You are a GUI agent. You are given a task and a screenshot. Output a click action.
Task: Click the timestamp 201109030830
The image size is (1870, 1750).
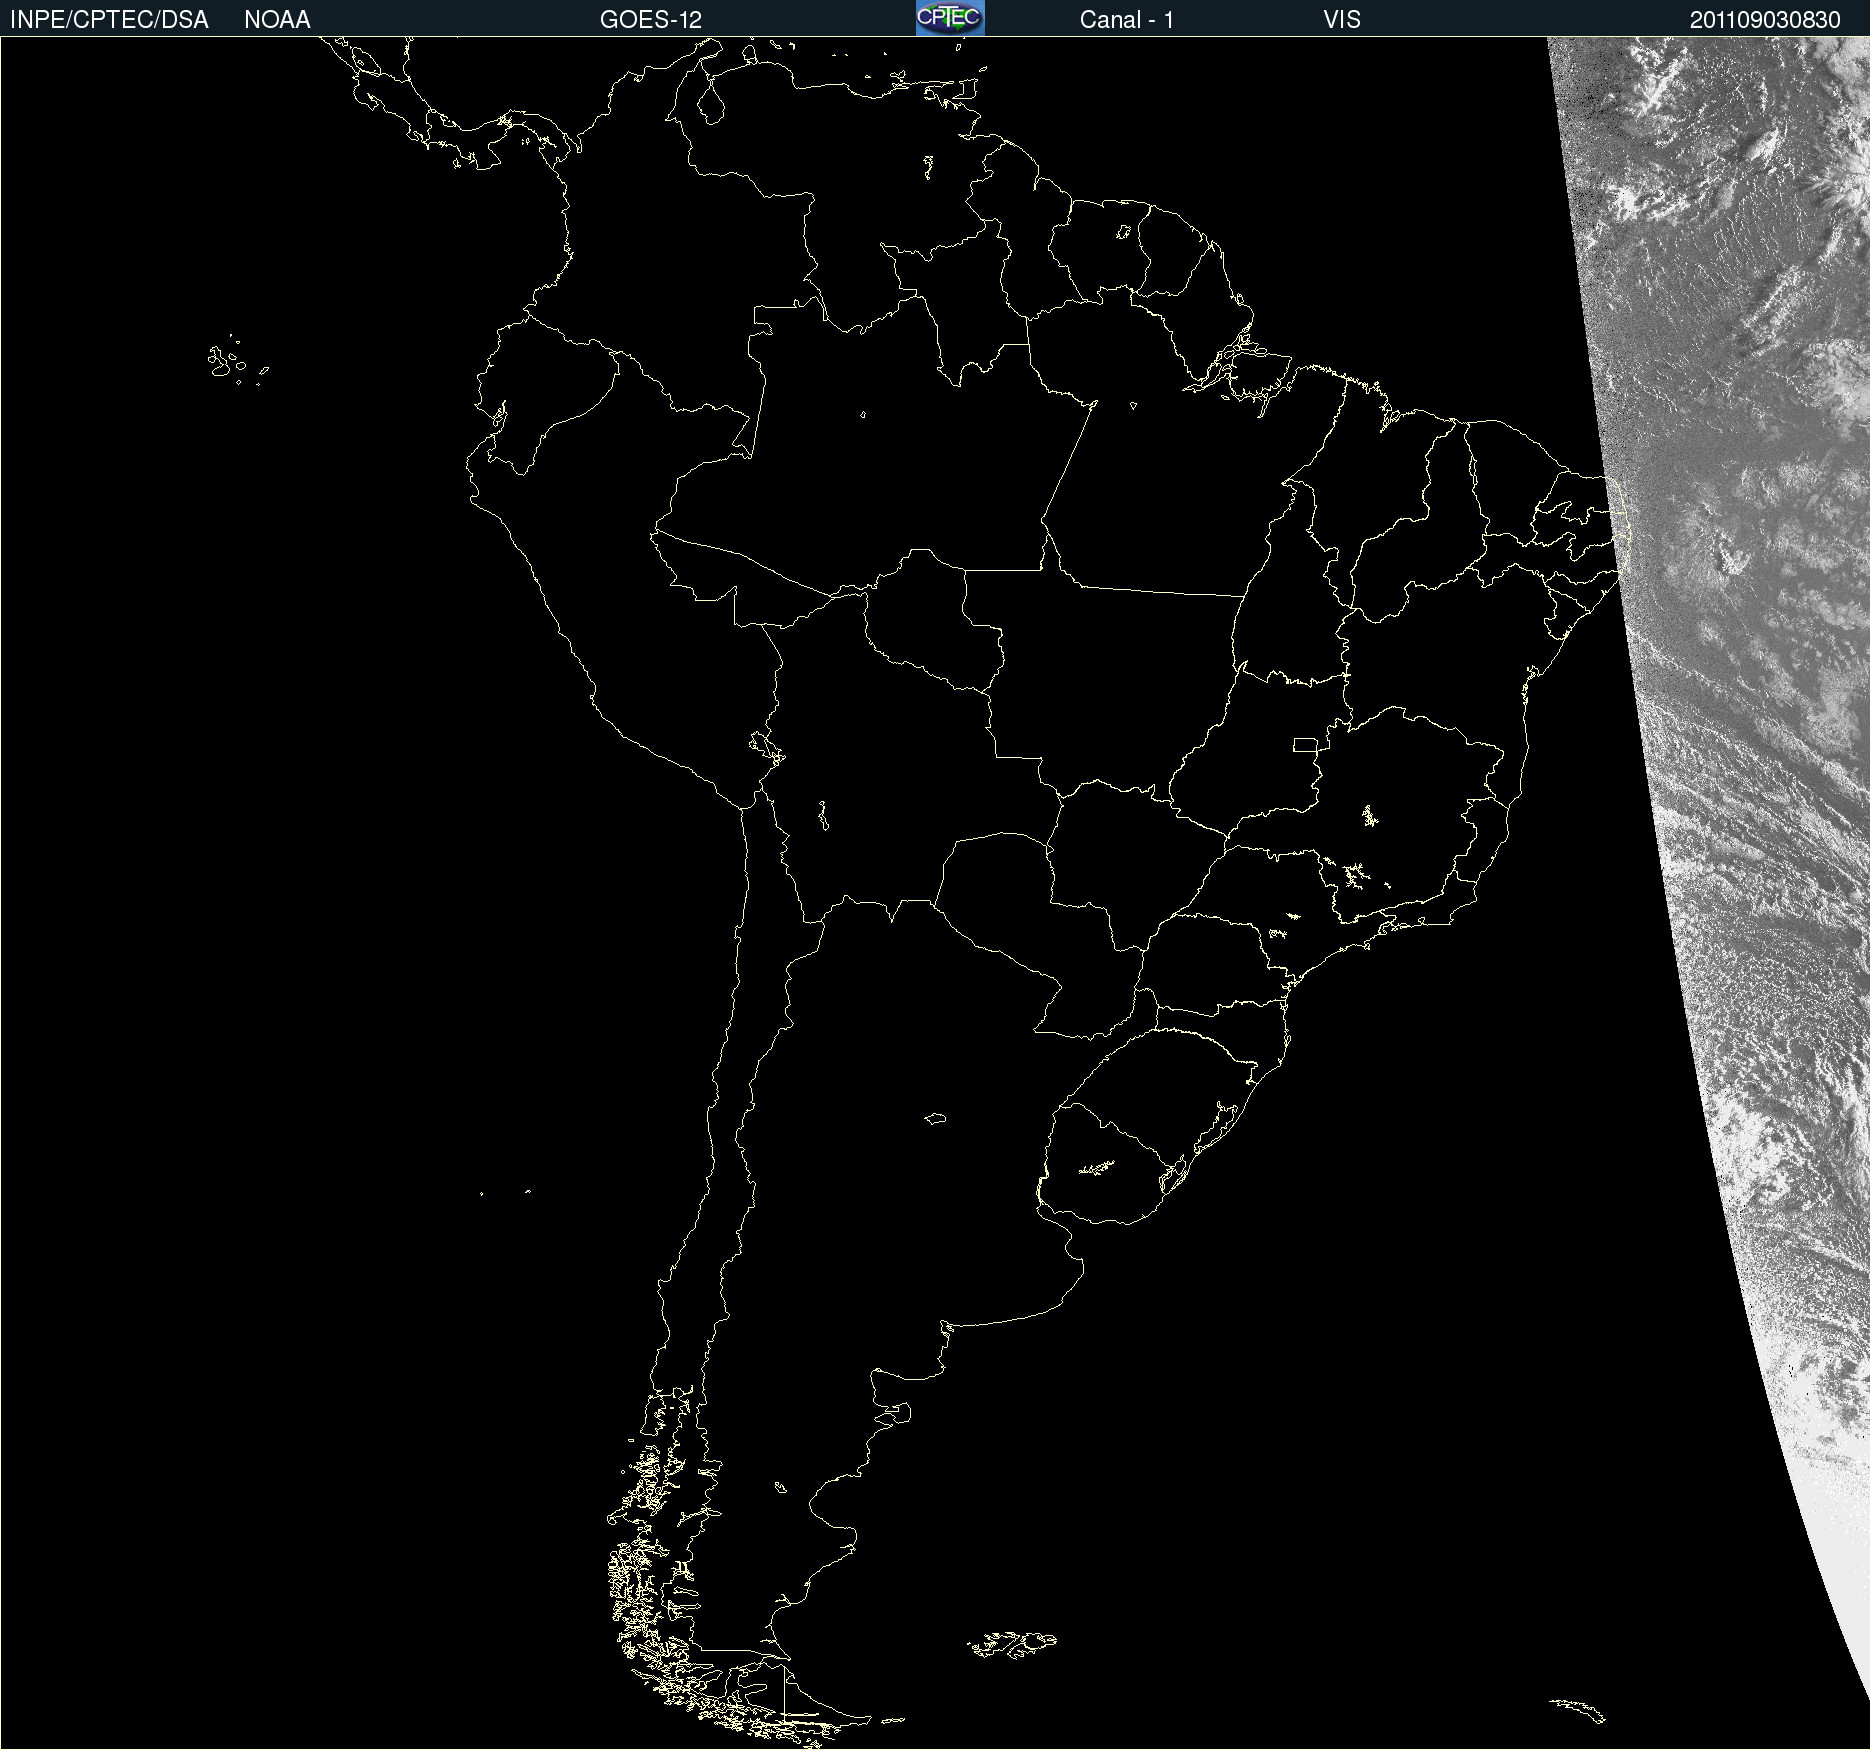[x=1765, y=20]
